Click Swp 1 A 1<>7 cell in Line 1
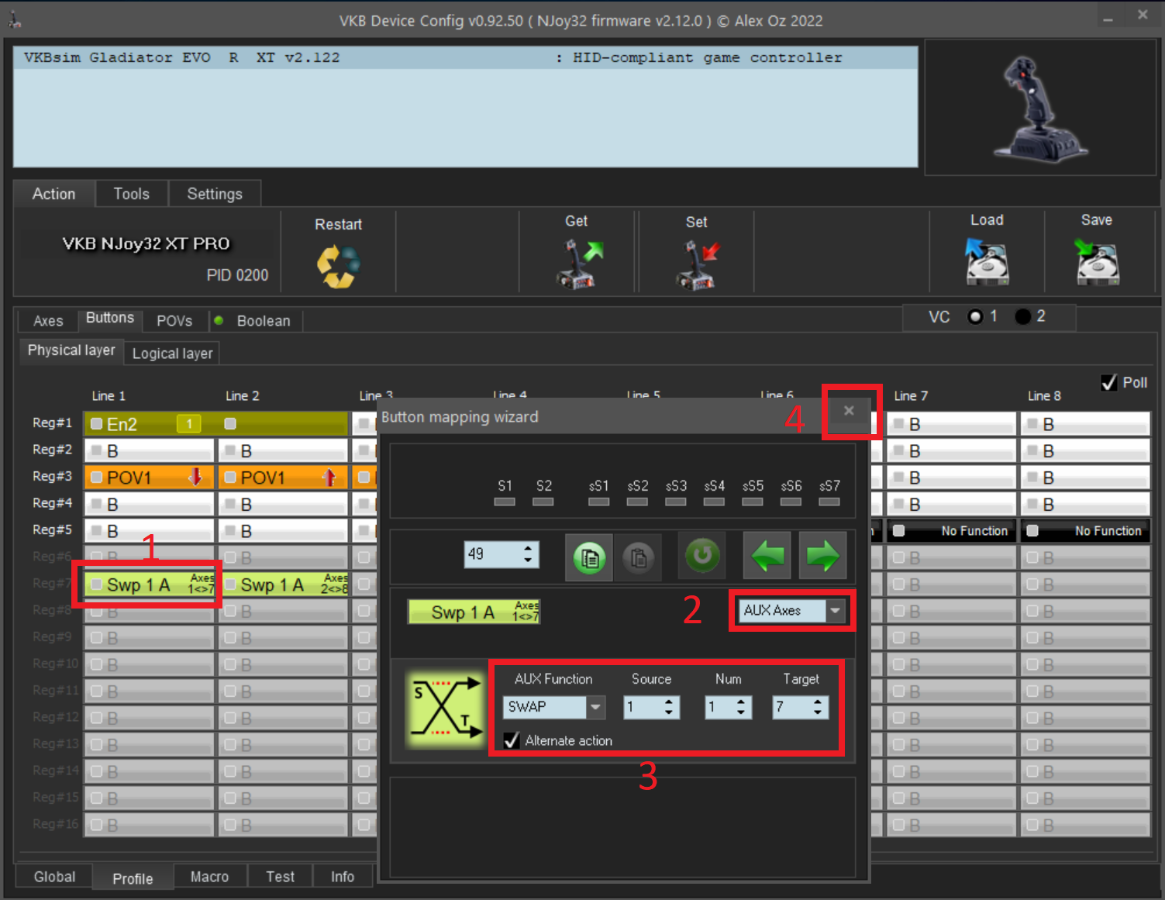Image resolution: width=1165 pixels, height=900 pixels. (149, 584)
